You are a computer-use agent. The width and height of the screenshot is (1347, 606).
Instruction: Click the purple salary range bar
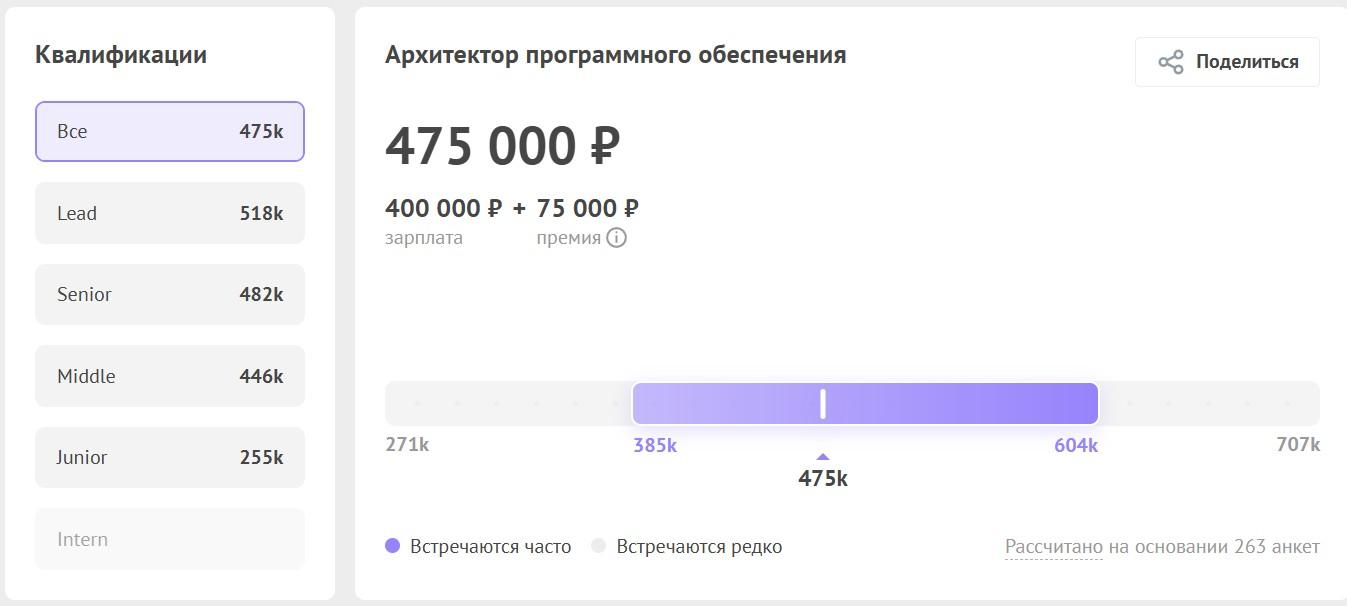click(960, 403)
